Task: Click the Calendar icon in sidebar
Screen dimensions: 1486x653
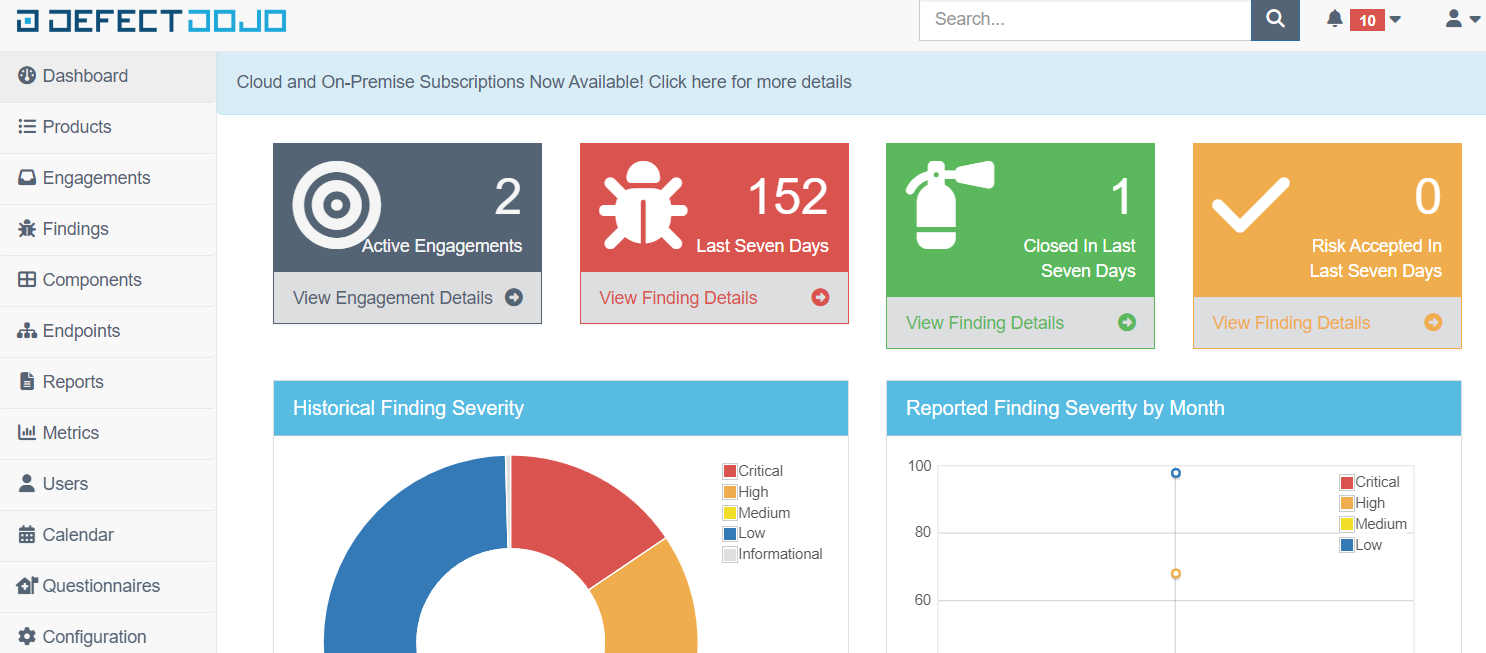Action: click(27, 535)
